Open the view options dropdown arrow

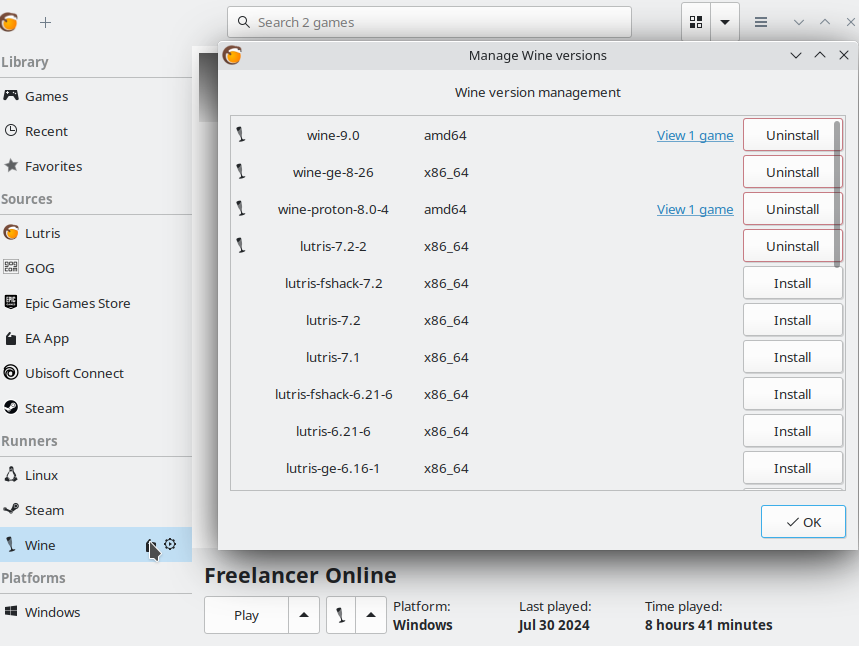[x=725, y=22]
